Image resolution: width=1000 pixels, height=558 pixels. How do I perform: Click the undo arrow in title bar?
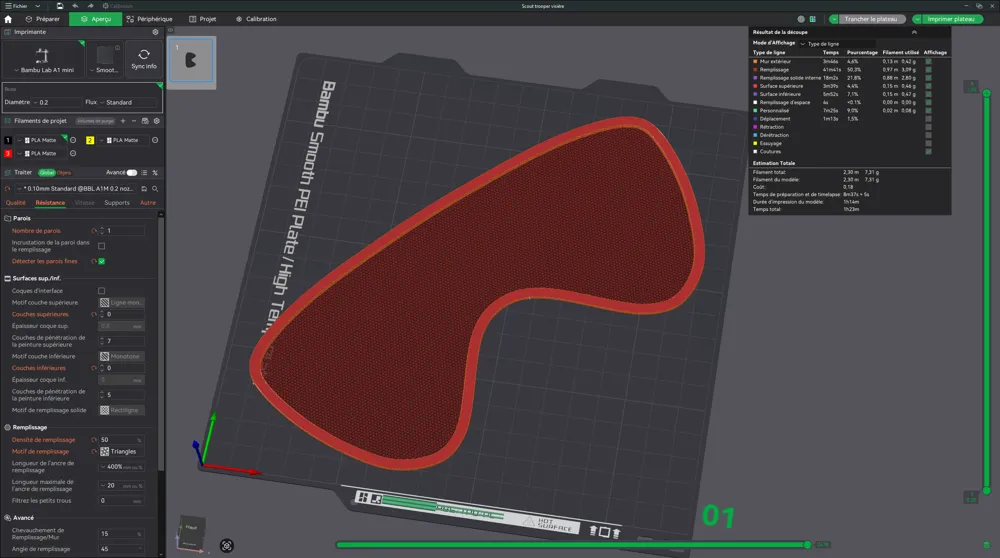pyautogui.click(x=75, y=6)
